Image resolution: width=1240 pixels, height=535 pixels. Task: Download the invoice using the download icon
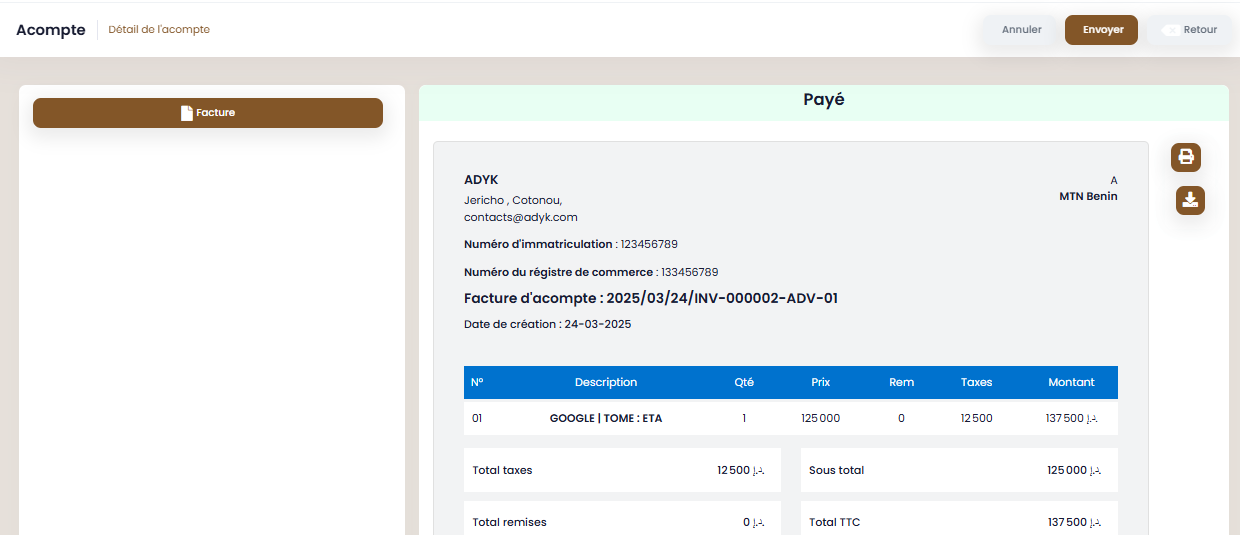click(x=1190, y=200)
